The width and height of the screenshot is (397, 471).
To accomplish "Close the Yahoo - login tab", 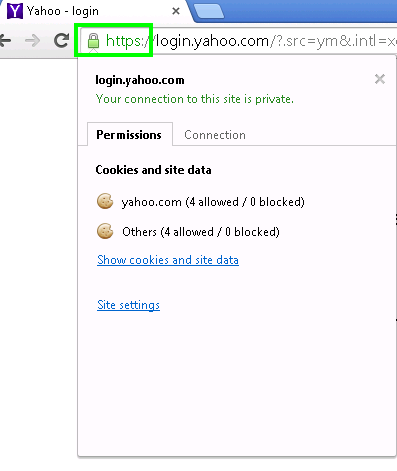I will (x=176, y=11).
